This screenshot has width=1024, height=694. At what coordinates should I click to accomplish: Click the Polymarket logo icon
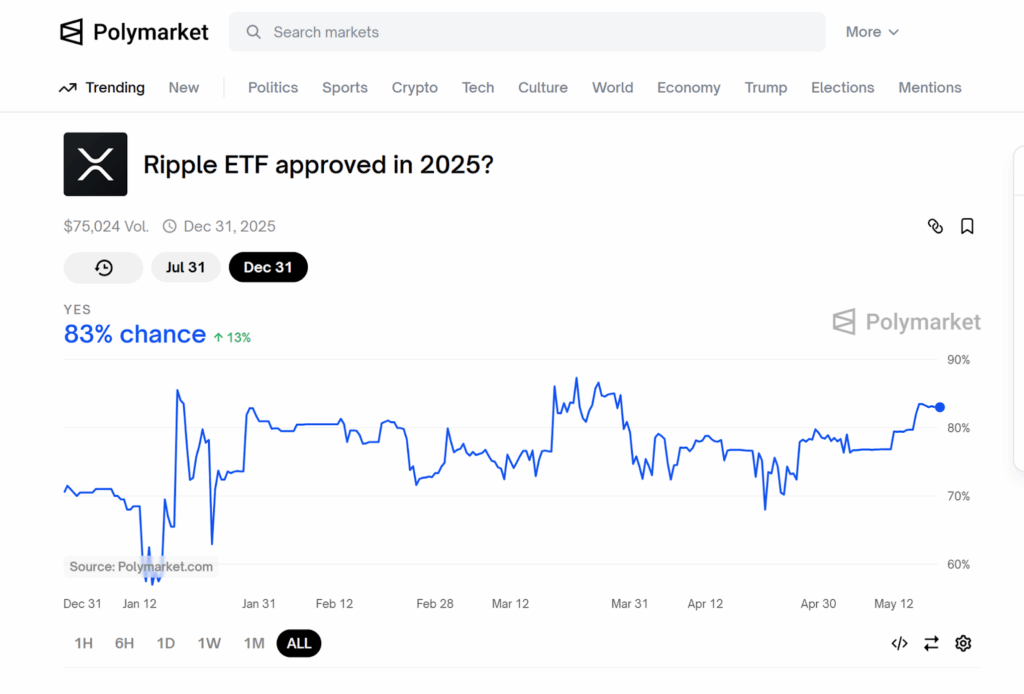pyautogui.click(x=72, y=32)
